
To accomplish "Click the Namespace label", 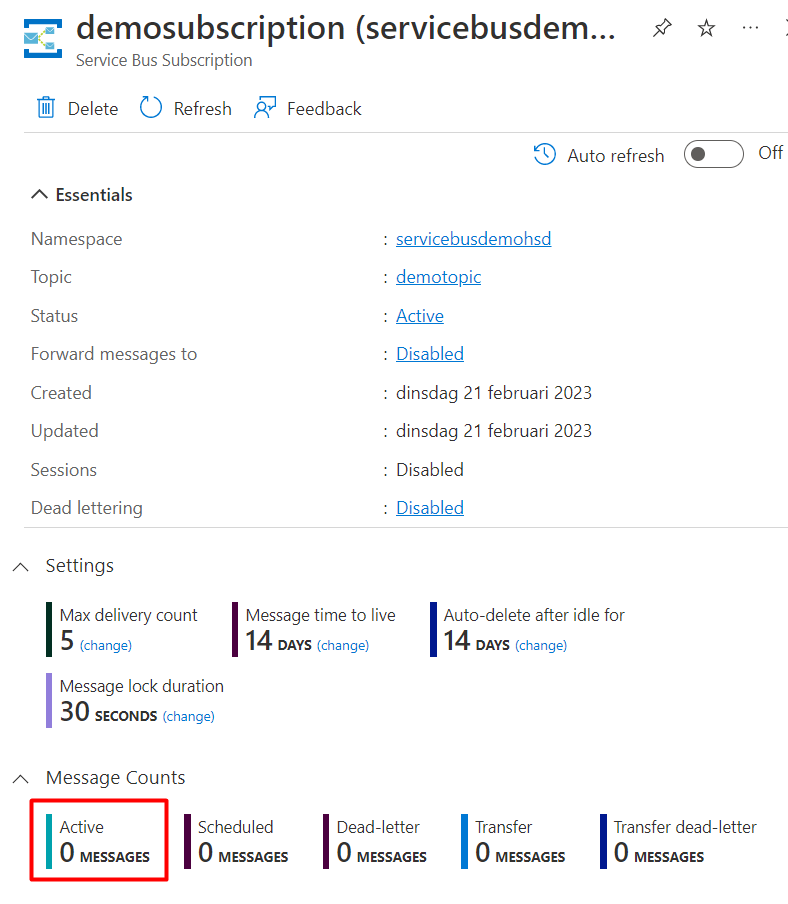I will click(77, 239).
